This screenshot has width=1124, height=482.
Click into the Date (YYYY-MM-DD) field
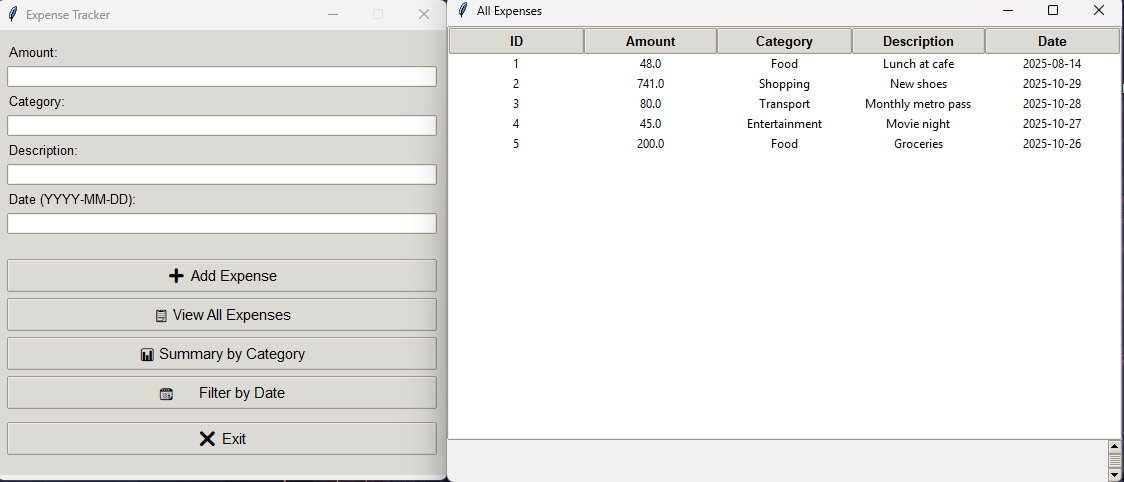(x=222, y=224)
